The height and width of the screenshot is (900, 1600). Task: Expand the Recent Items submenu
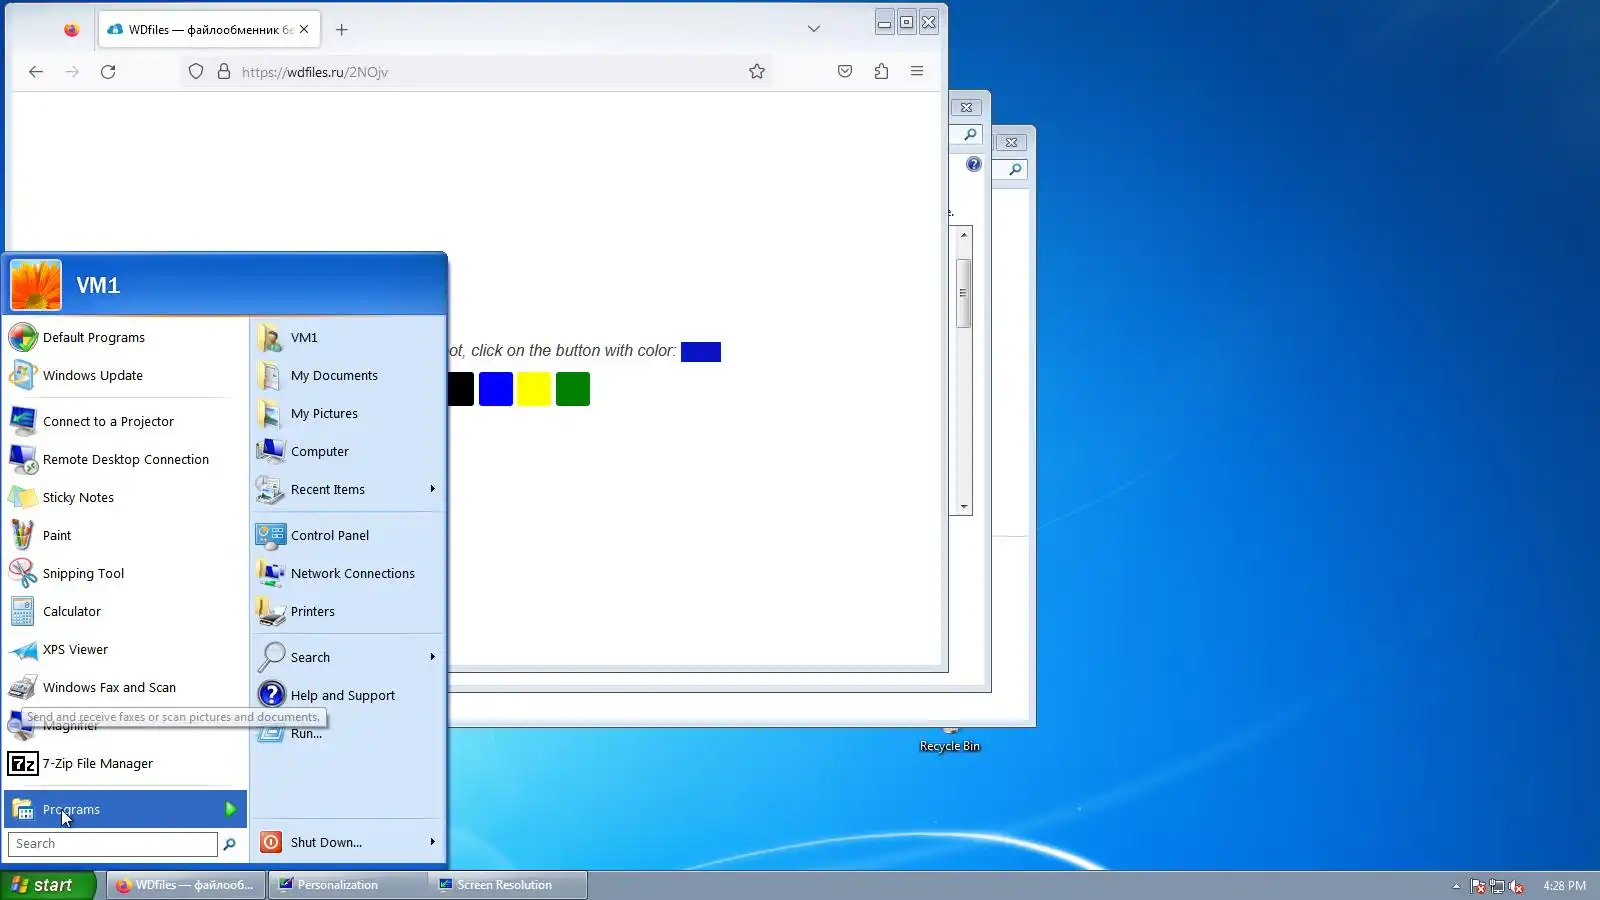tap(347, 489)
